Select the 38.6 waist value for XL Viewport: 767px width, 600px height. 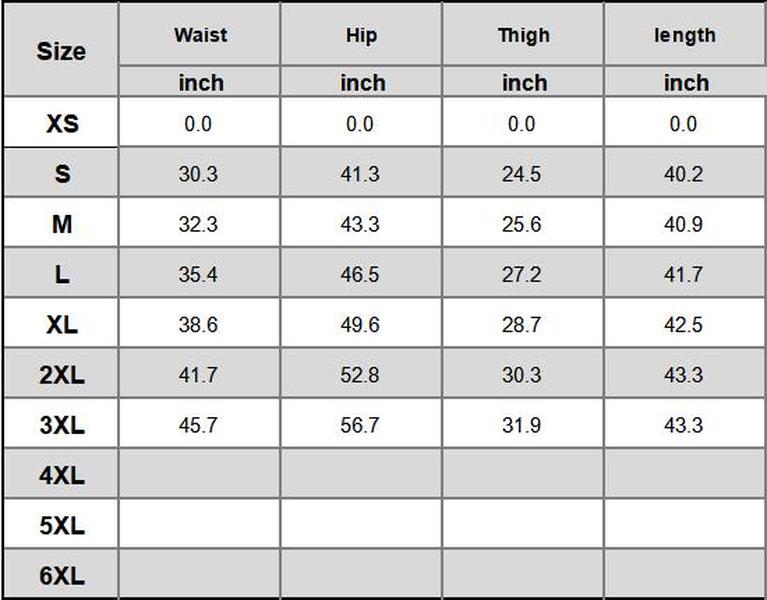pyautogui.click(x=198, y=325)
